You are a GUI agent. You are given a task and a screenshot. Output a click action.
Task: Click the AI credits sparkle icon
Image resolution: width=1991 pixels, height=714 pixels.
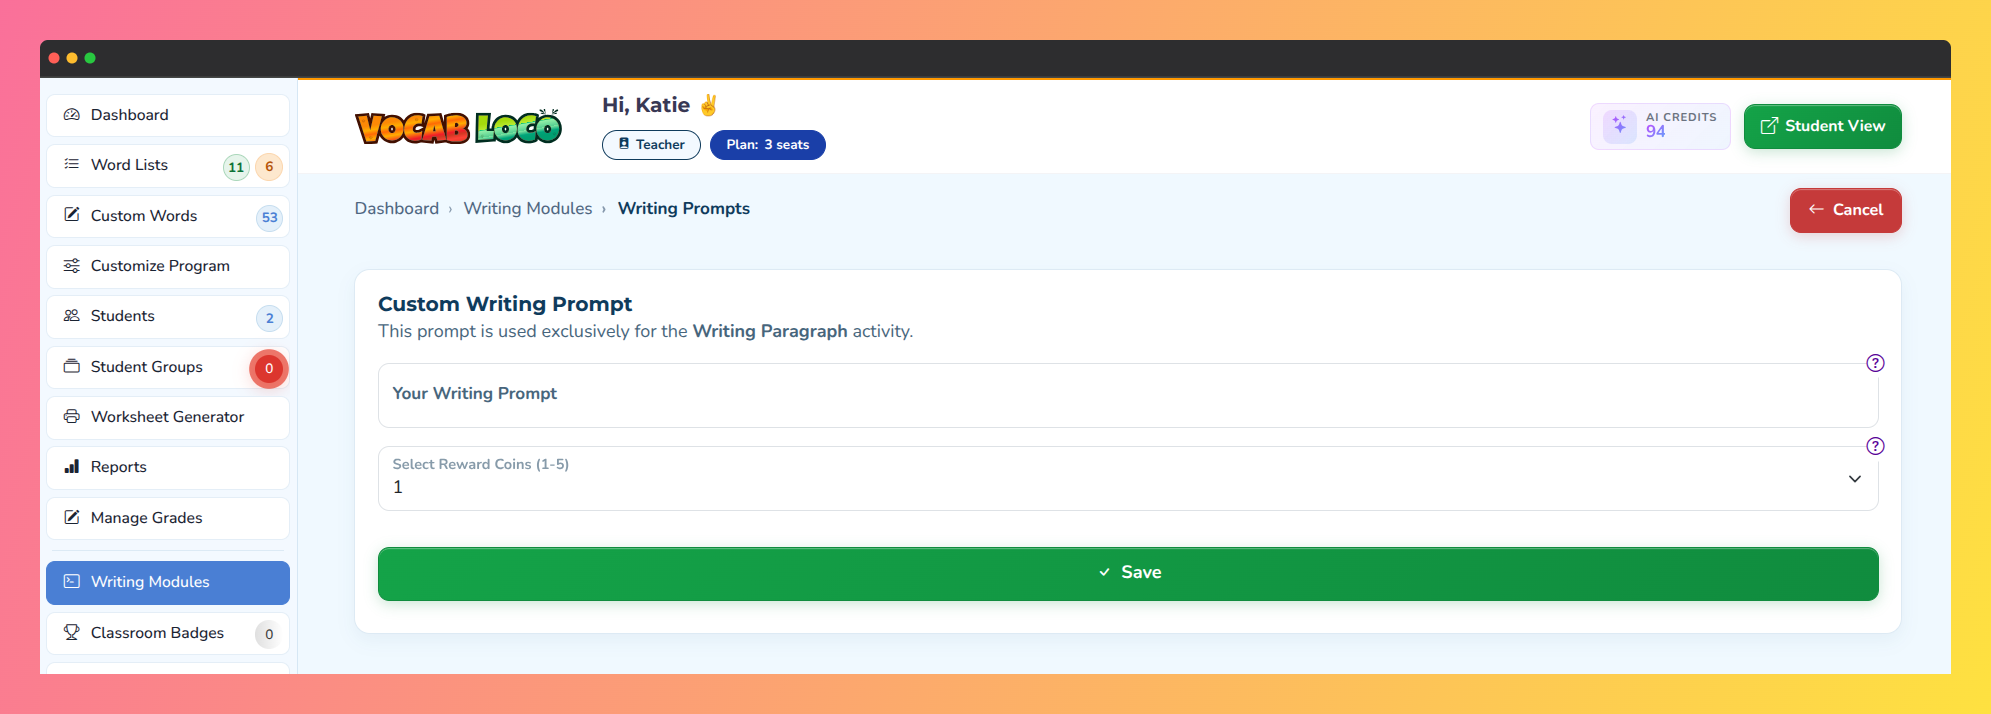(1620, 126)
